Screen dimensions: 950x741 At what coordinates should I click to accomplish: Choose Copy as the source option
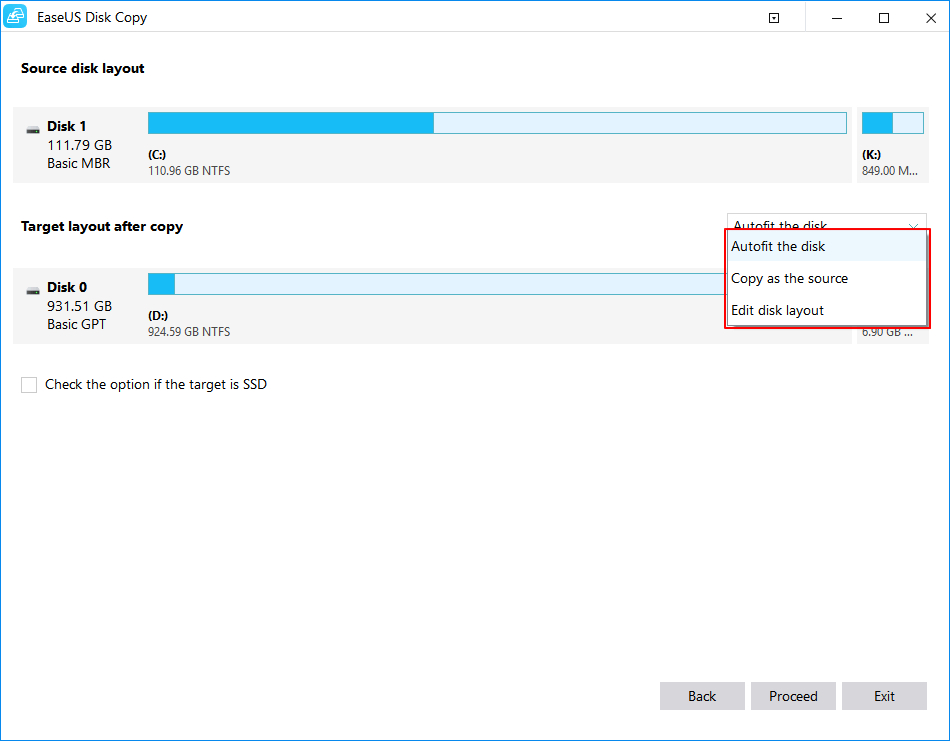point(789,278)
